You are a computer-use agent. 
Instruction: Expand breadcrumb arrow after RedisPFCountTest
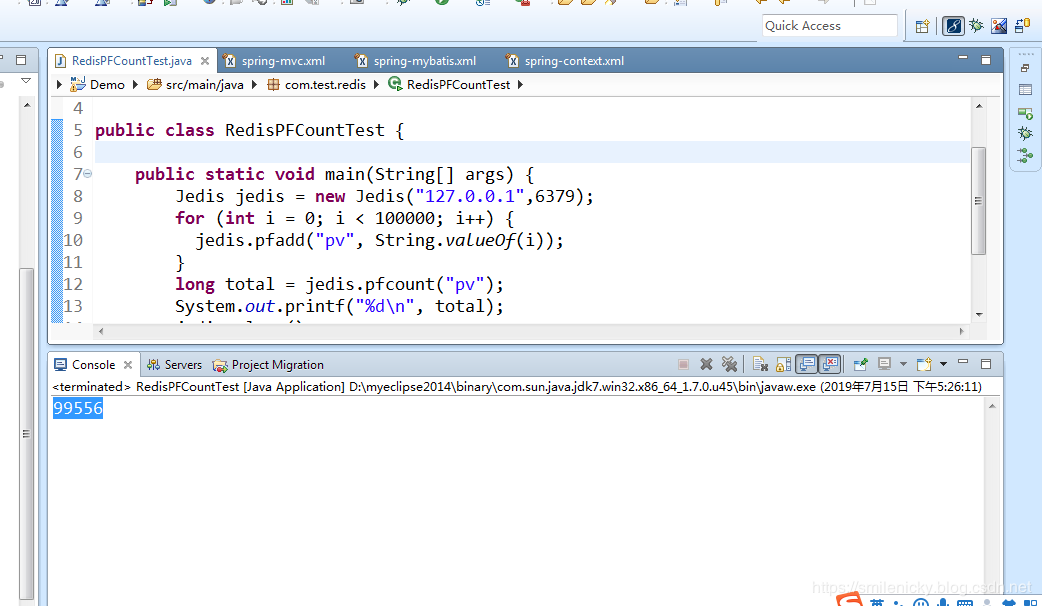tap(520, 84)
